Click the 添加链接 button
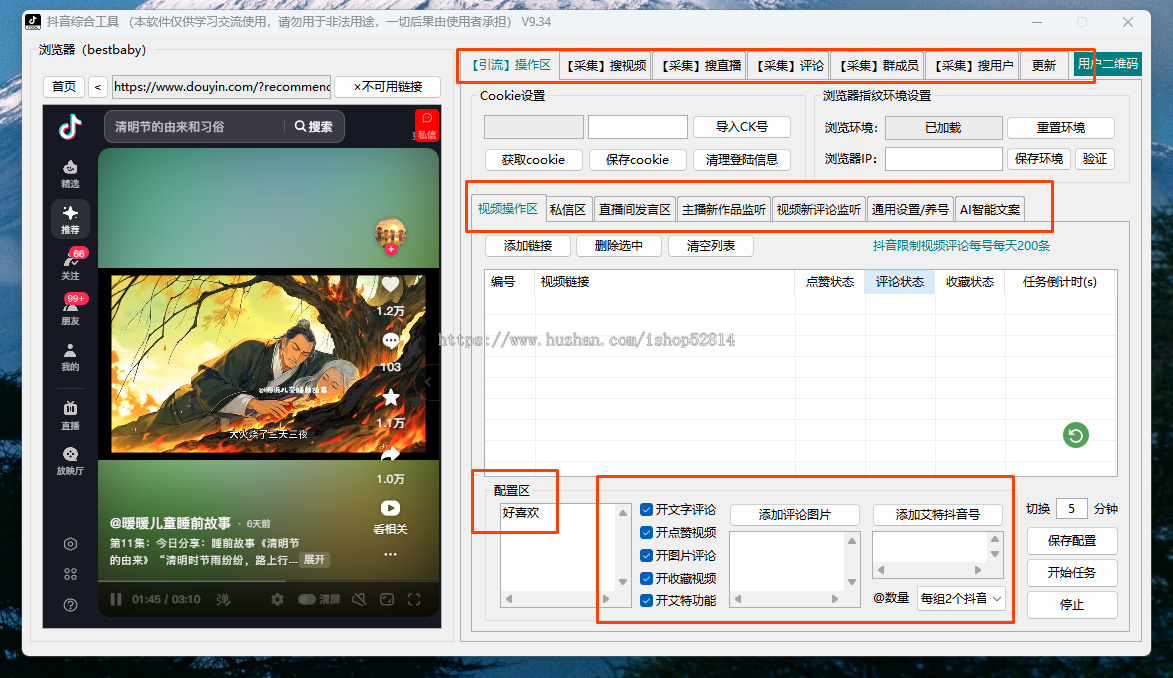 point(527,245)
